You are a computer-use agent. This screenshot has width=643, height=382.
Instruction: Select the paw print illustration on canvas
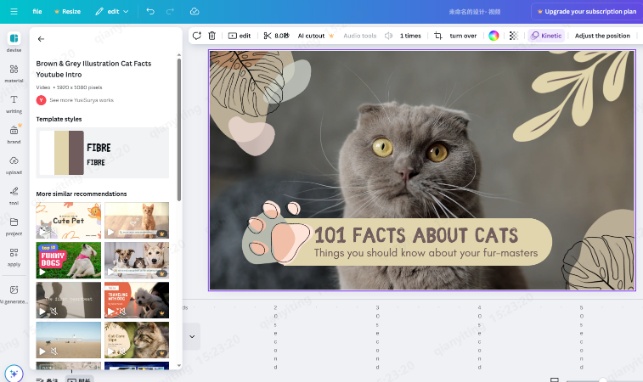(276, 232)
